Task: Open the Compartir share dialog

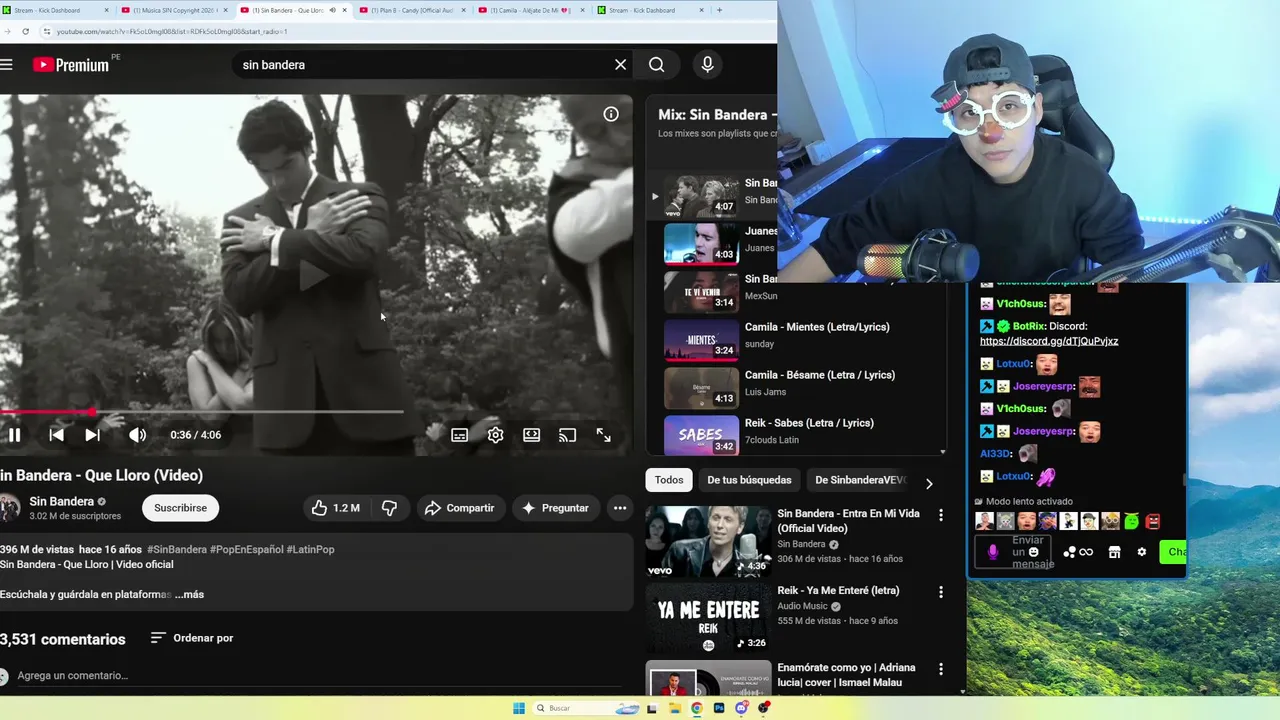Action: tap(459, 508)
